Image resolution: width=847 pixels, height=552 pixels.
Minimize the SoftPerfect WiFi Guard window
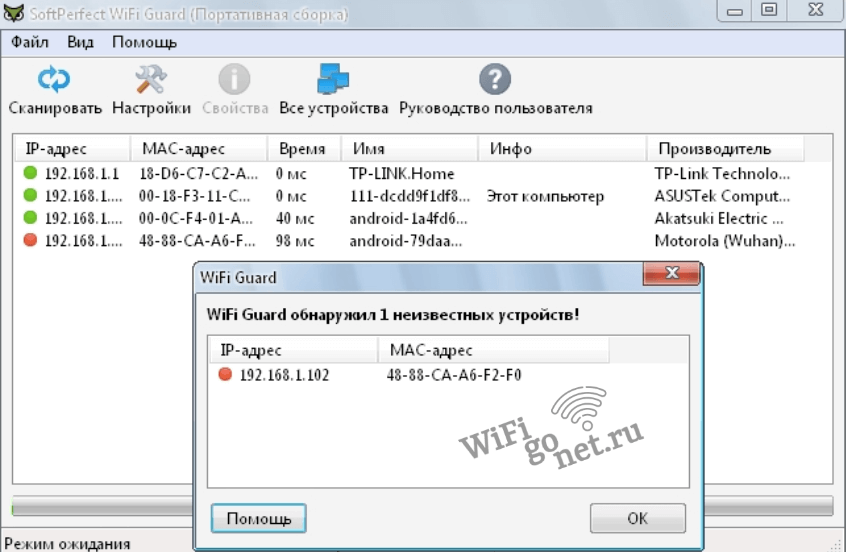coord(735,11)
